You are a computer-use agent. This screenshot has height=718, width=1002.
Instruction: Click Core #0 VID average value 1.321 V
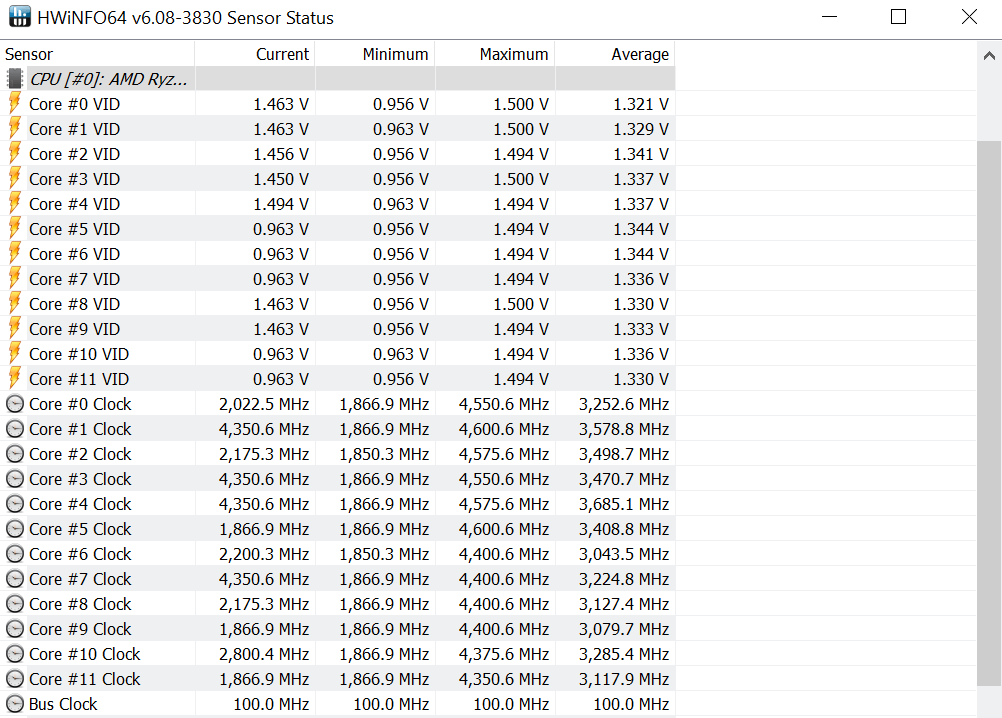pos(641,103)
